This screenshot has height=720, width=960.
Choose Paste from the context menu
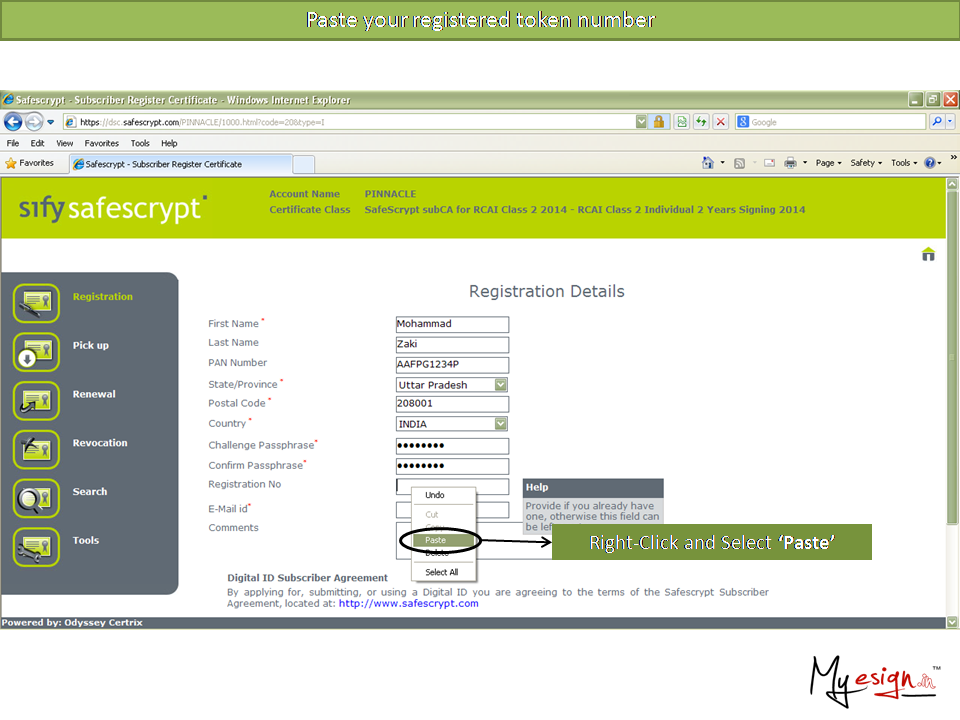[436, 540]
